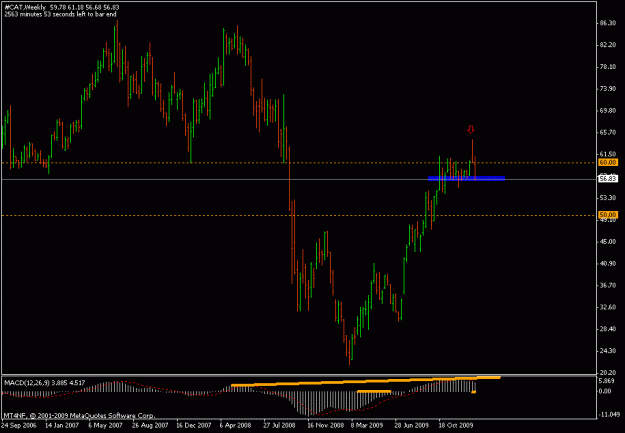Click the 45.00 price axis label
Image resolution: width=625 pixels, height=433 pixels.
(608, 242)
